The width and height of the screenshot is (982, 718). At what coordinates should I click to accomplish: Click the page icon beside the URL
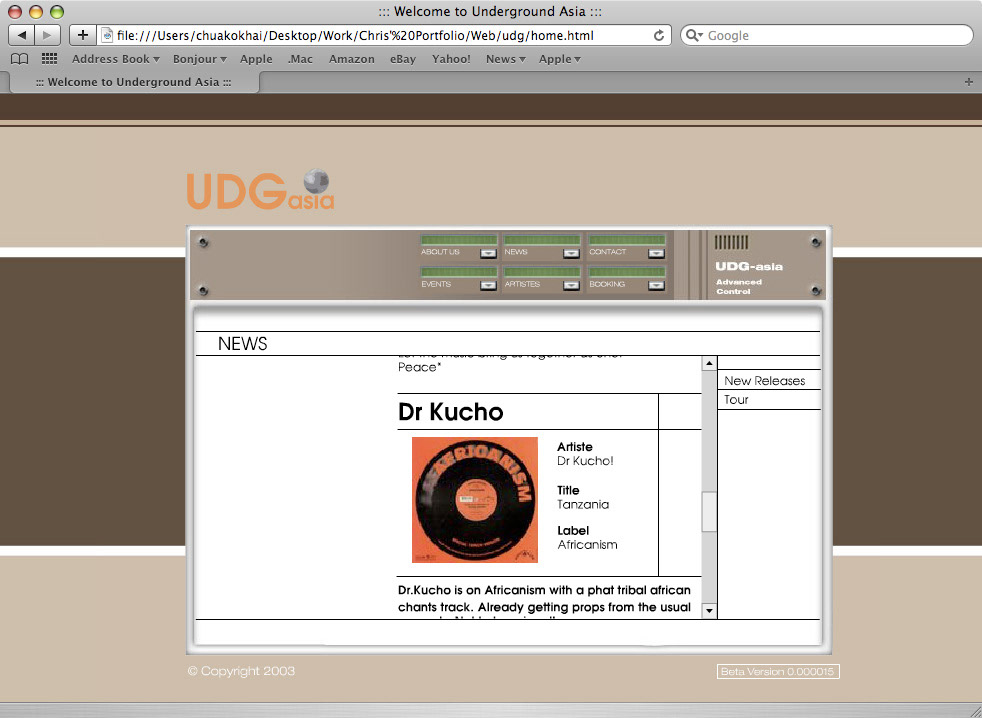107,36
